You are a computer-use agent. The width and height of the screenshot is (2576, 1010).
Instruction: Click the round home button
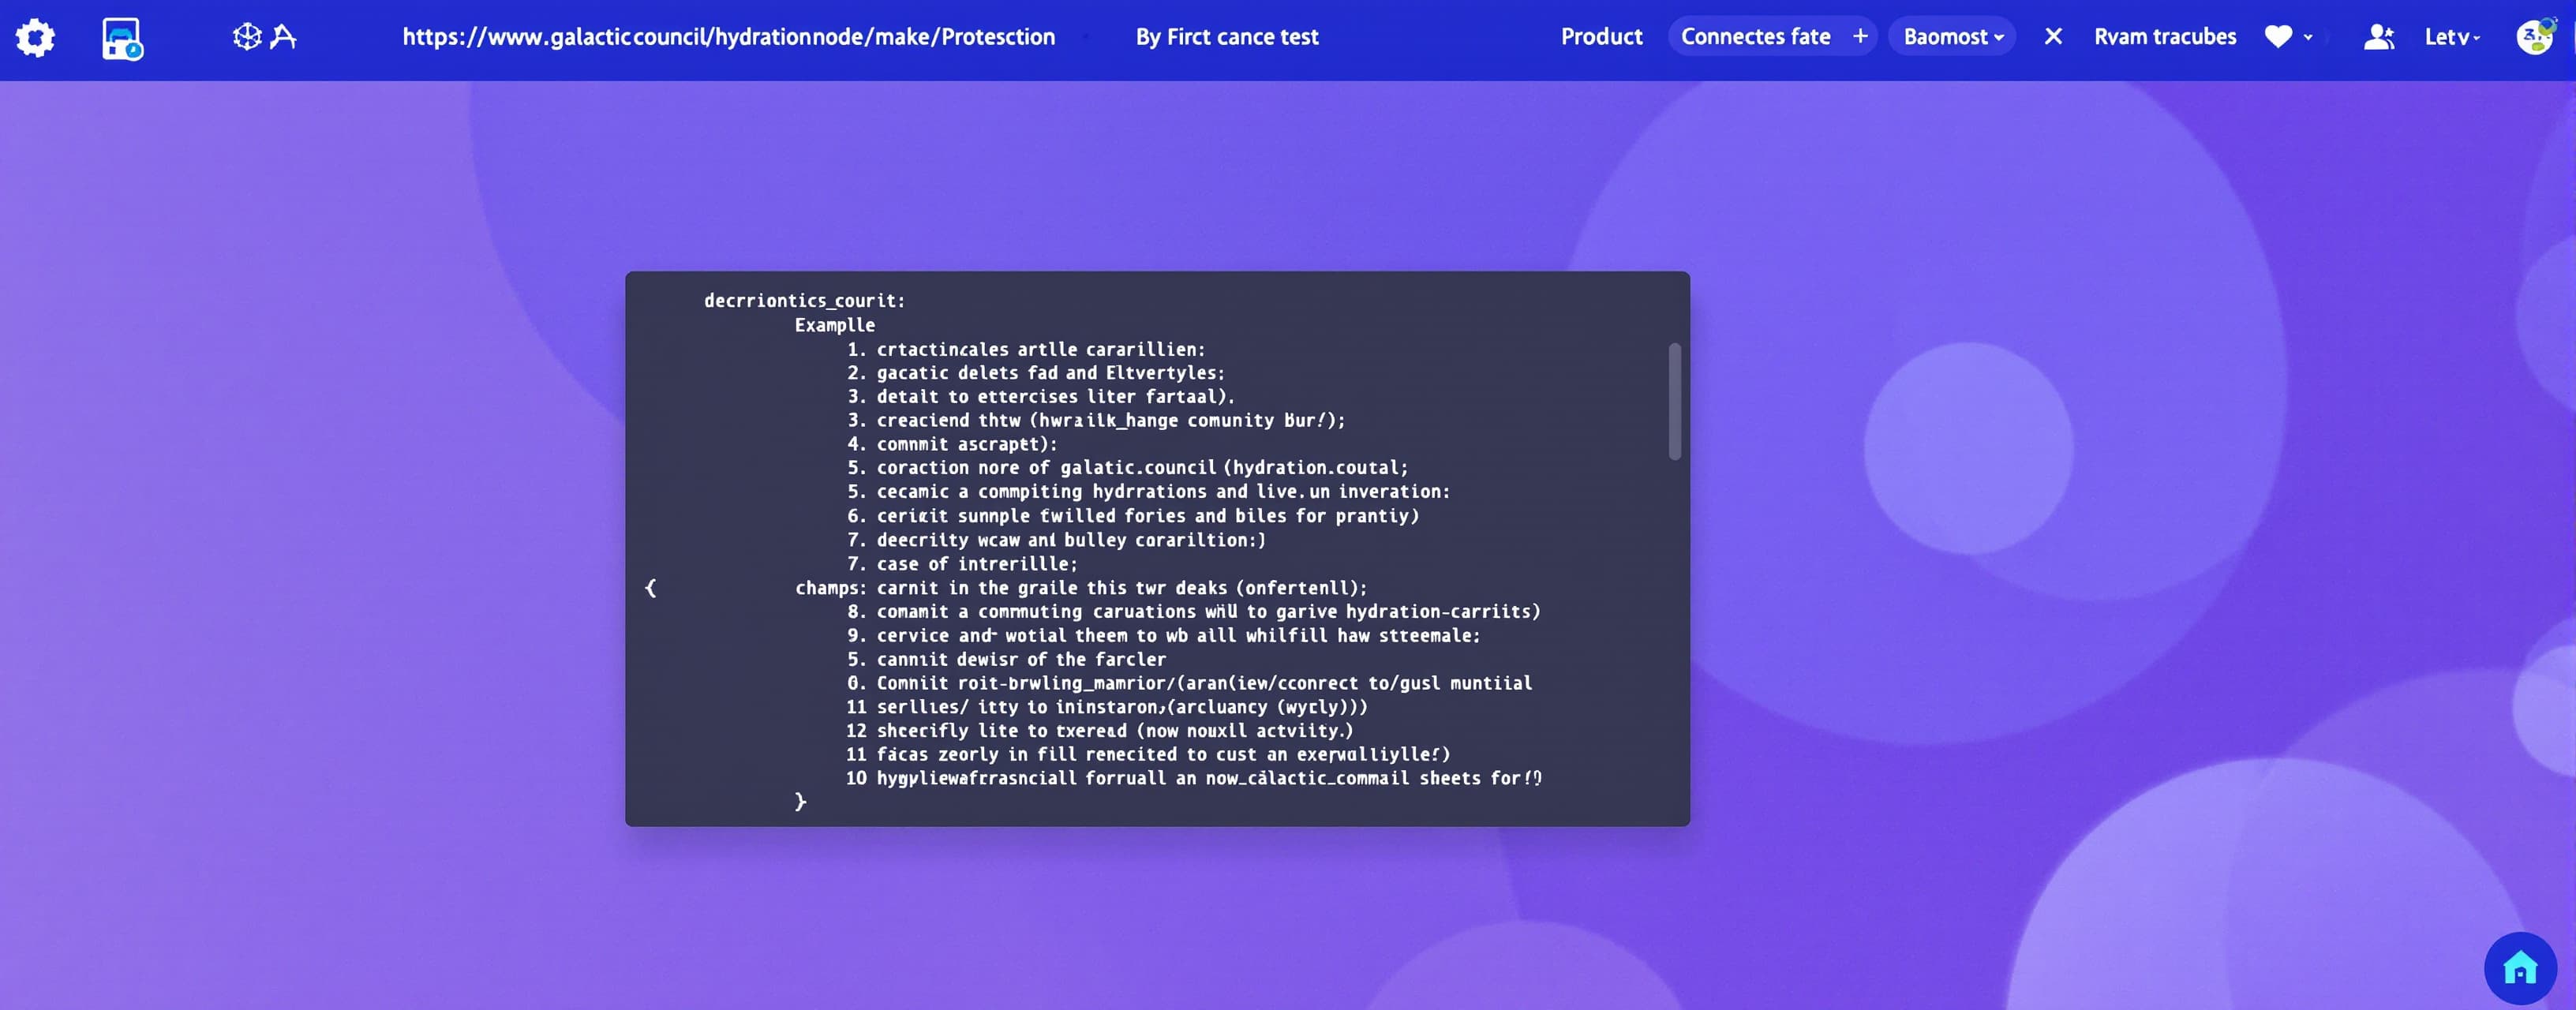pos(2520,968)
